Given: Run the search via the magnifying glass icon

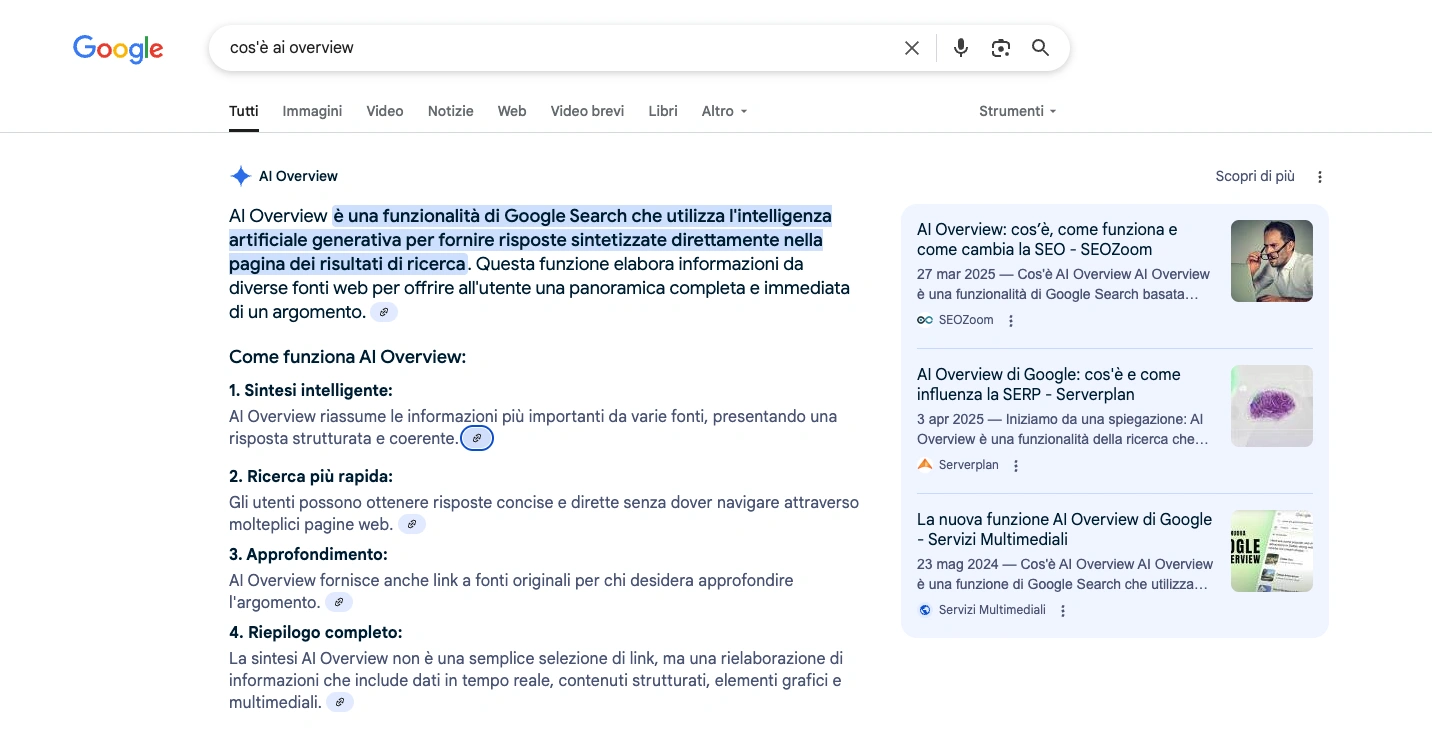Looking at the screenshot, I should pyautogui.click(x=1040, y=47).
